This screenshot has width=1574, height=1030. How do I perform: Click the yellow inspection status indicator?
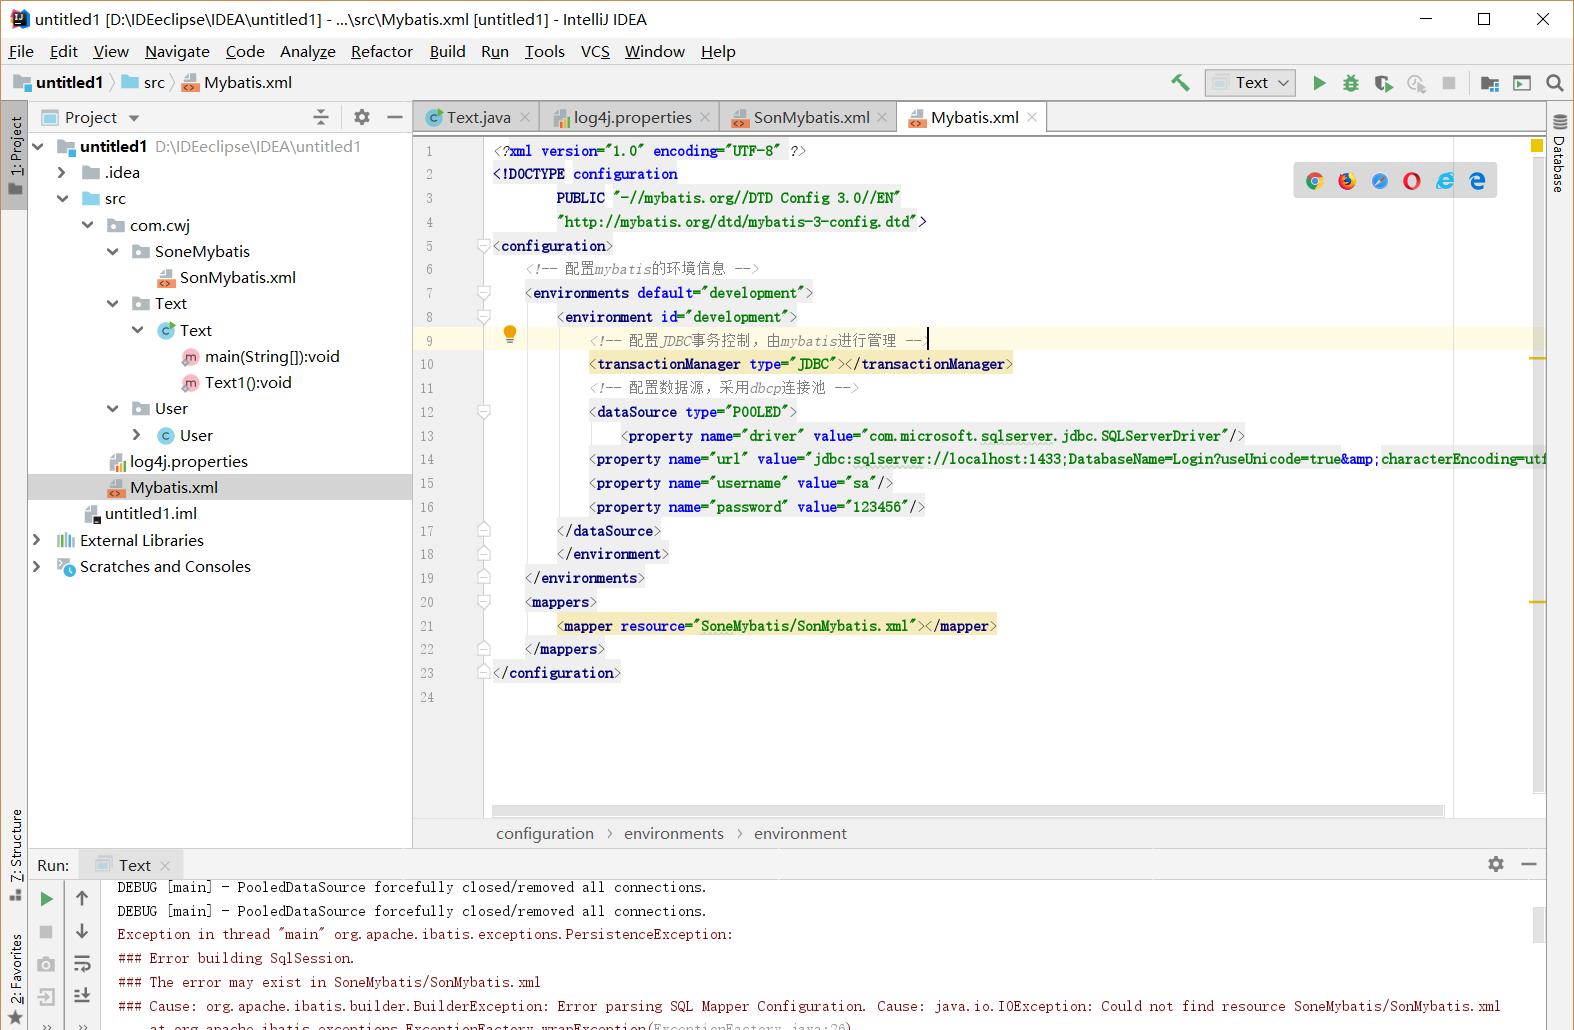tap(1537, 146)
